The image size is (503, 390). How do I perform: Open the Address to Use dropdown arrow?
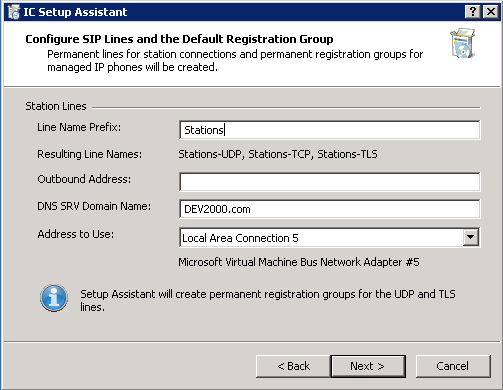[471, 237]
